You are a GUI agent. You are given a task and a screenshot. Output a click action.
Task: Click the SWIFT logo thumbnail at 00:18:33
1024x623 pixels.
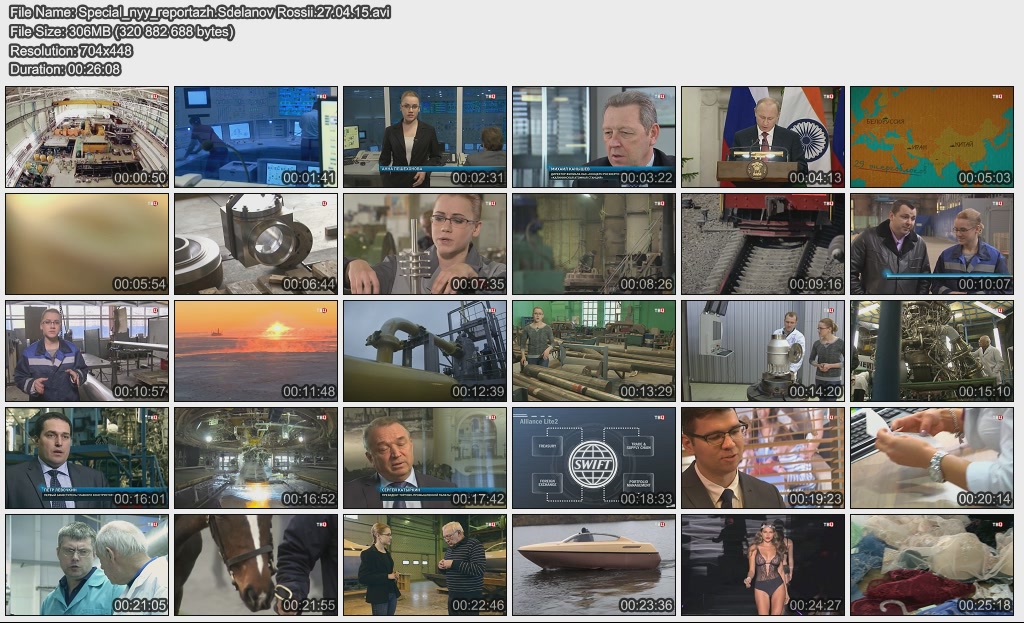point(594,458)
